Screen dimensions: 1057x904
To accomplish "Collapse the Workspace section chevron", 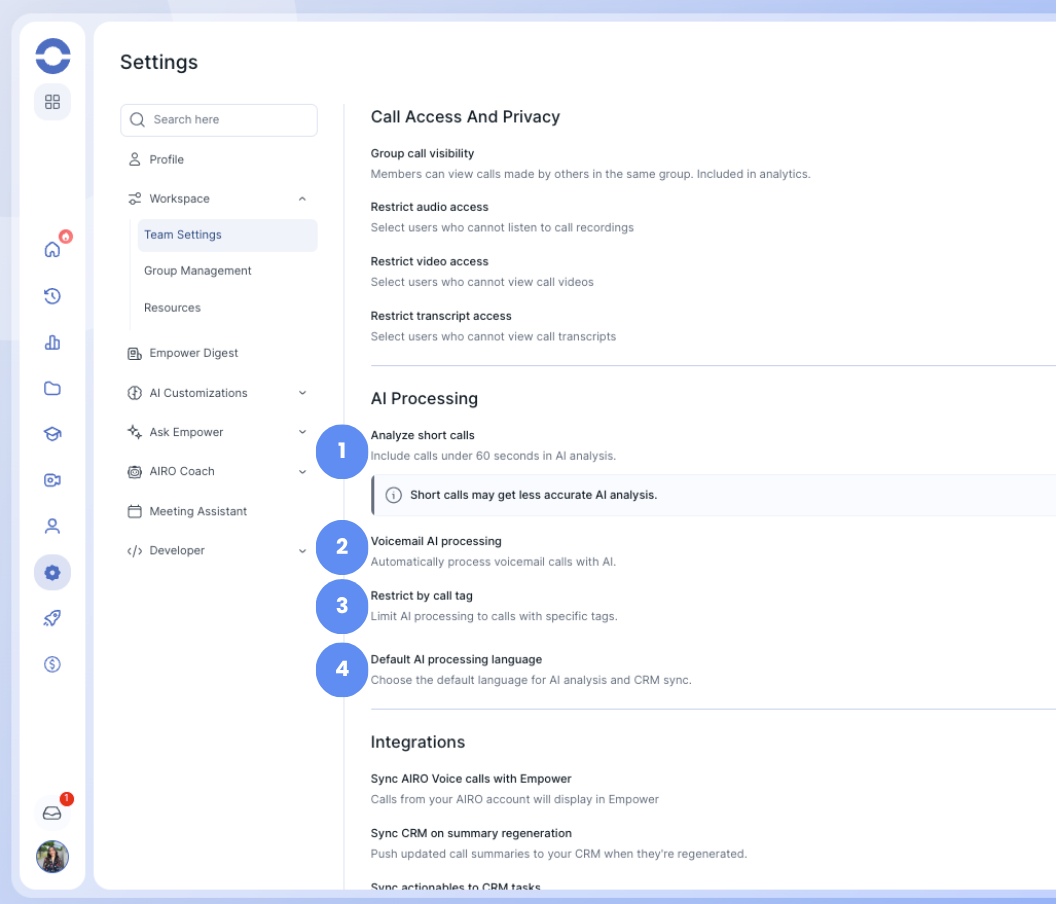I will click(302, 199).
